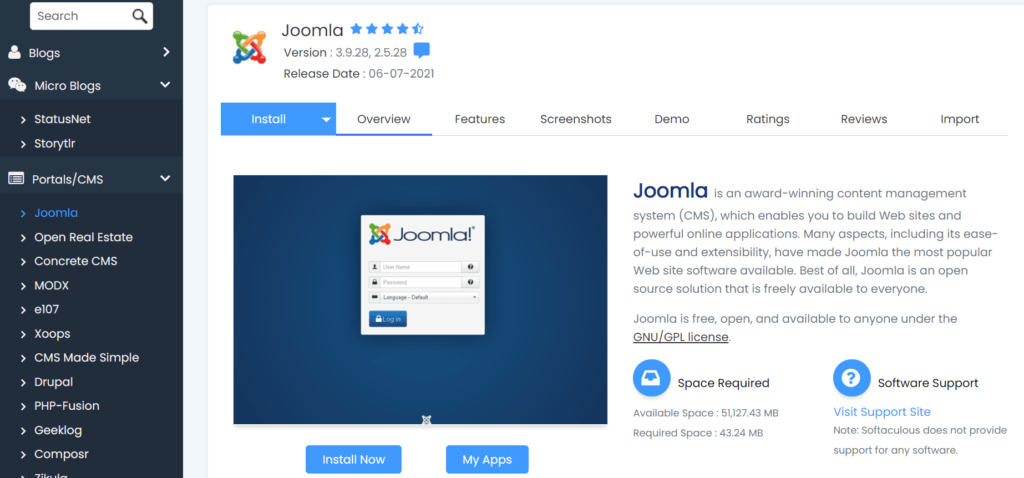
Task: Select e107 in the sidebar
Action: coord(46,310)
